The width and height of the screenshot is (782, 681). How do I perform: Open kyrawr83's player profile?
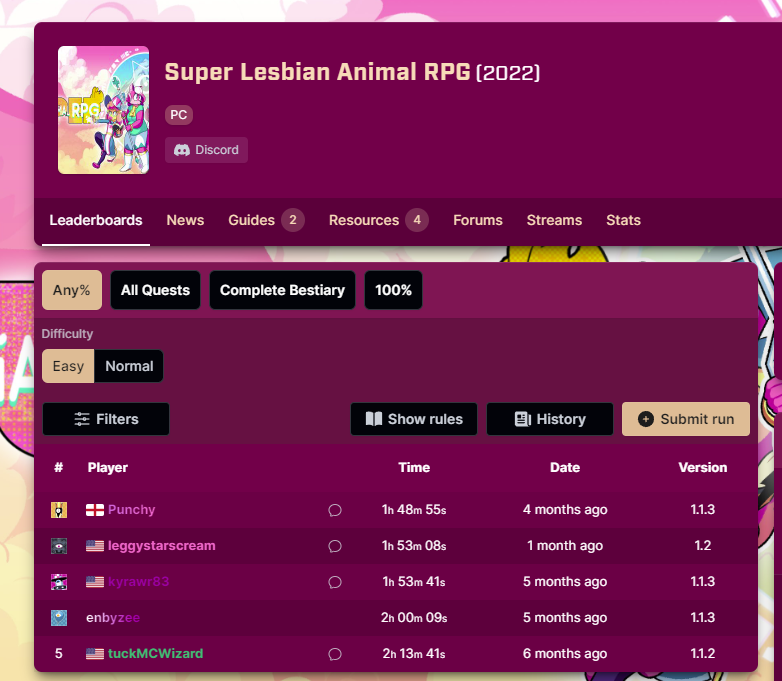pyautogui.click(x=139, y=582)
